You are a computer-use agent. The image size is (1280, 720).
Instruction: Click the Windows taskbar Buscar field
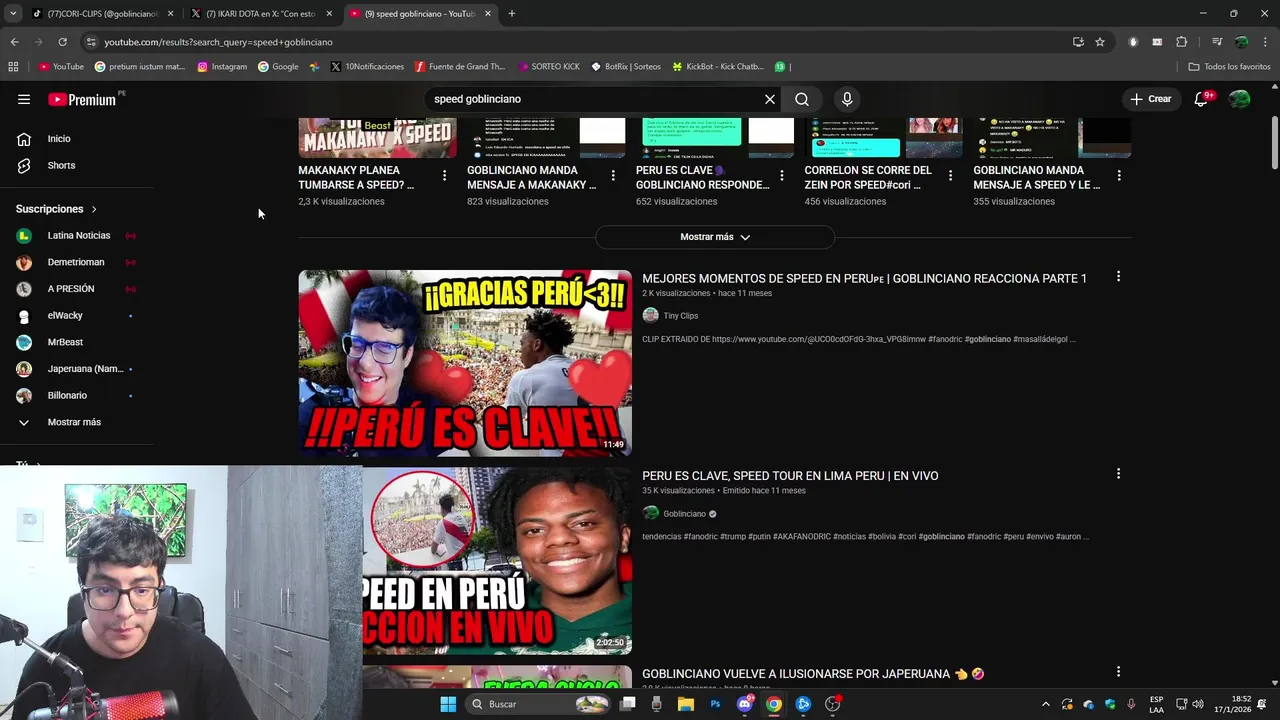pyautogui.click(x=540, y=704)
